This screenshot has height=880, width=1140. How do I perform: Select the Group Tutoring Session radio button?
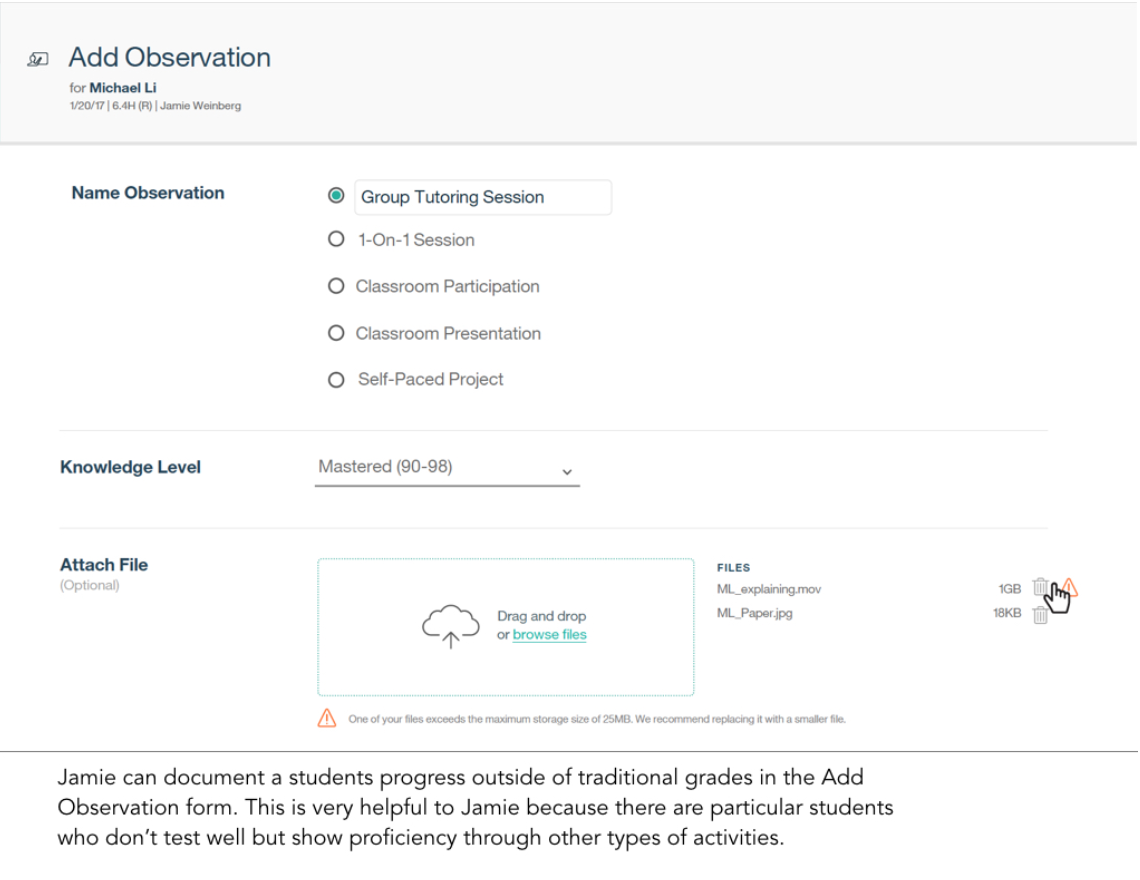click(336, 196)
